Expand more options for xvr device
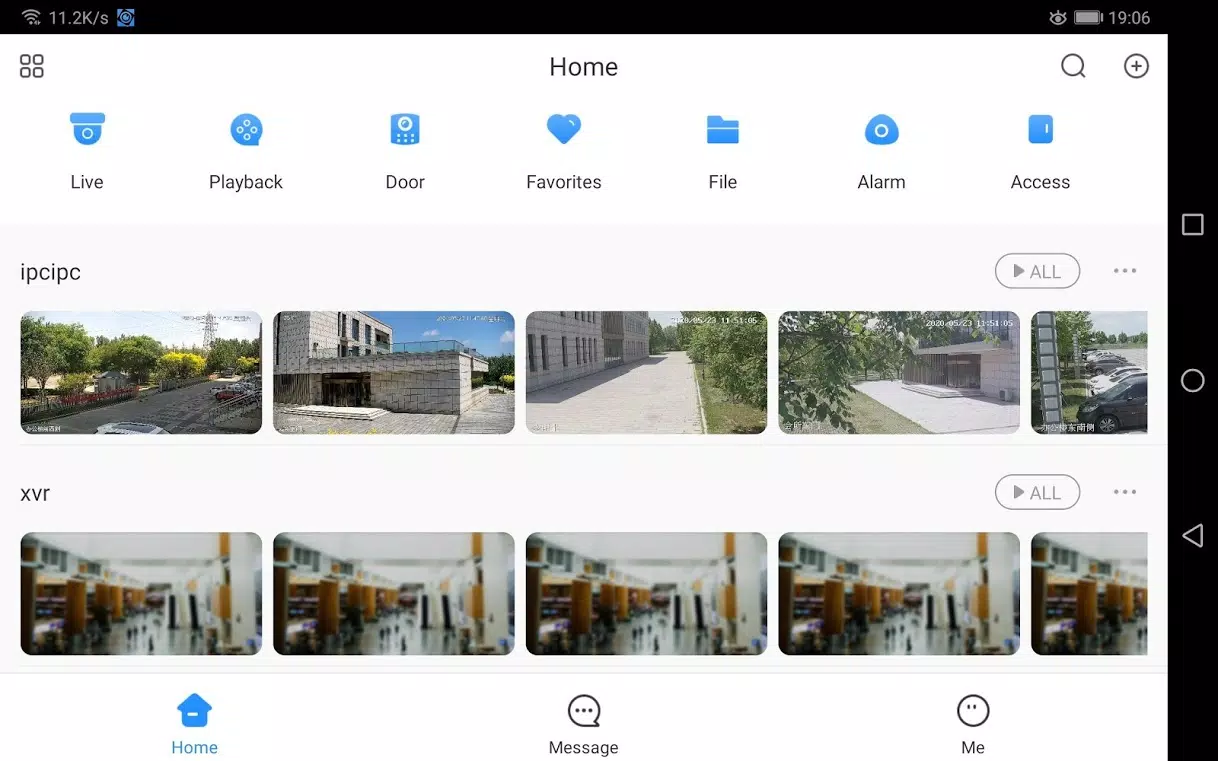This screenshot has height=761, width=1218. (1125, 492)
